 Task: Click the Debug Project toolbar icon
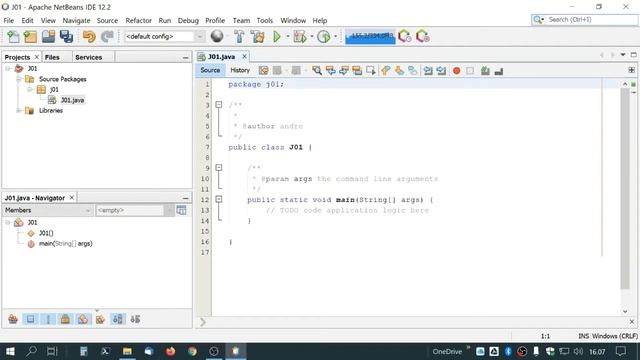(x=300, y=37)
